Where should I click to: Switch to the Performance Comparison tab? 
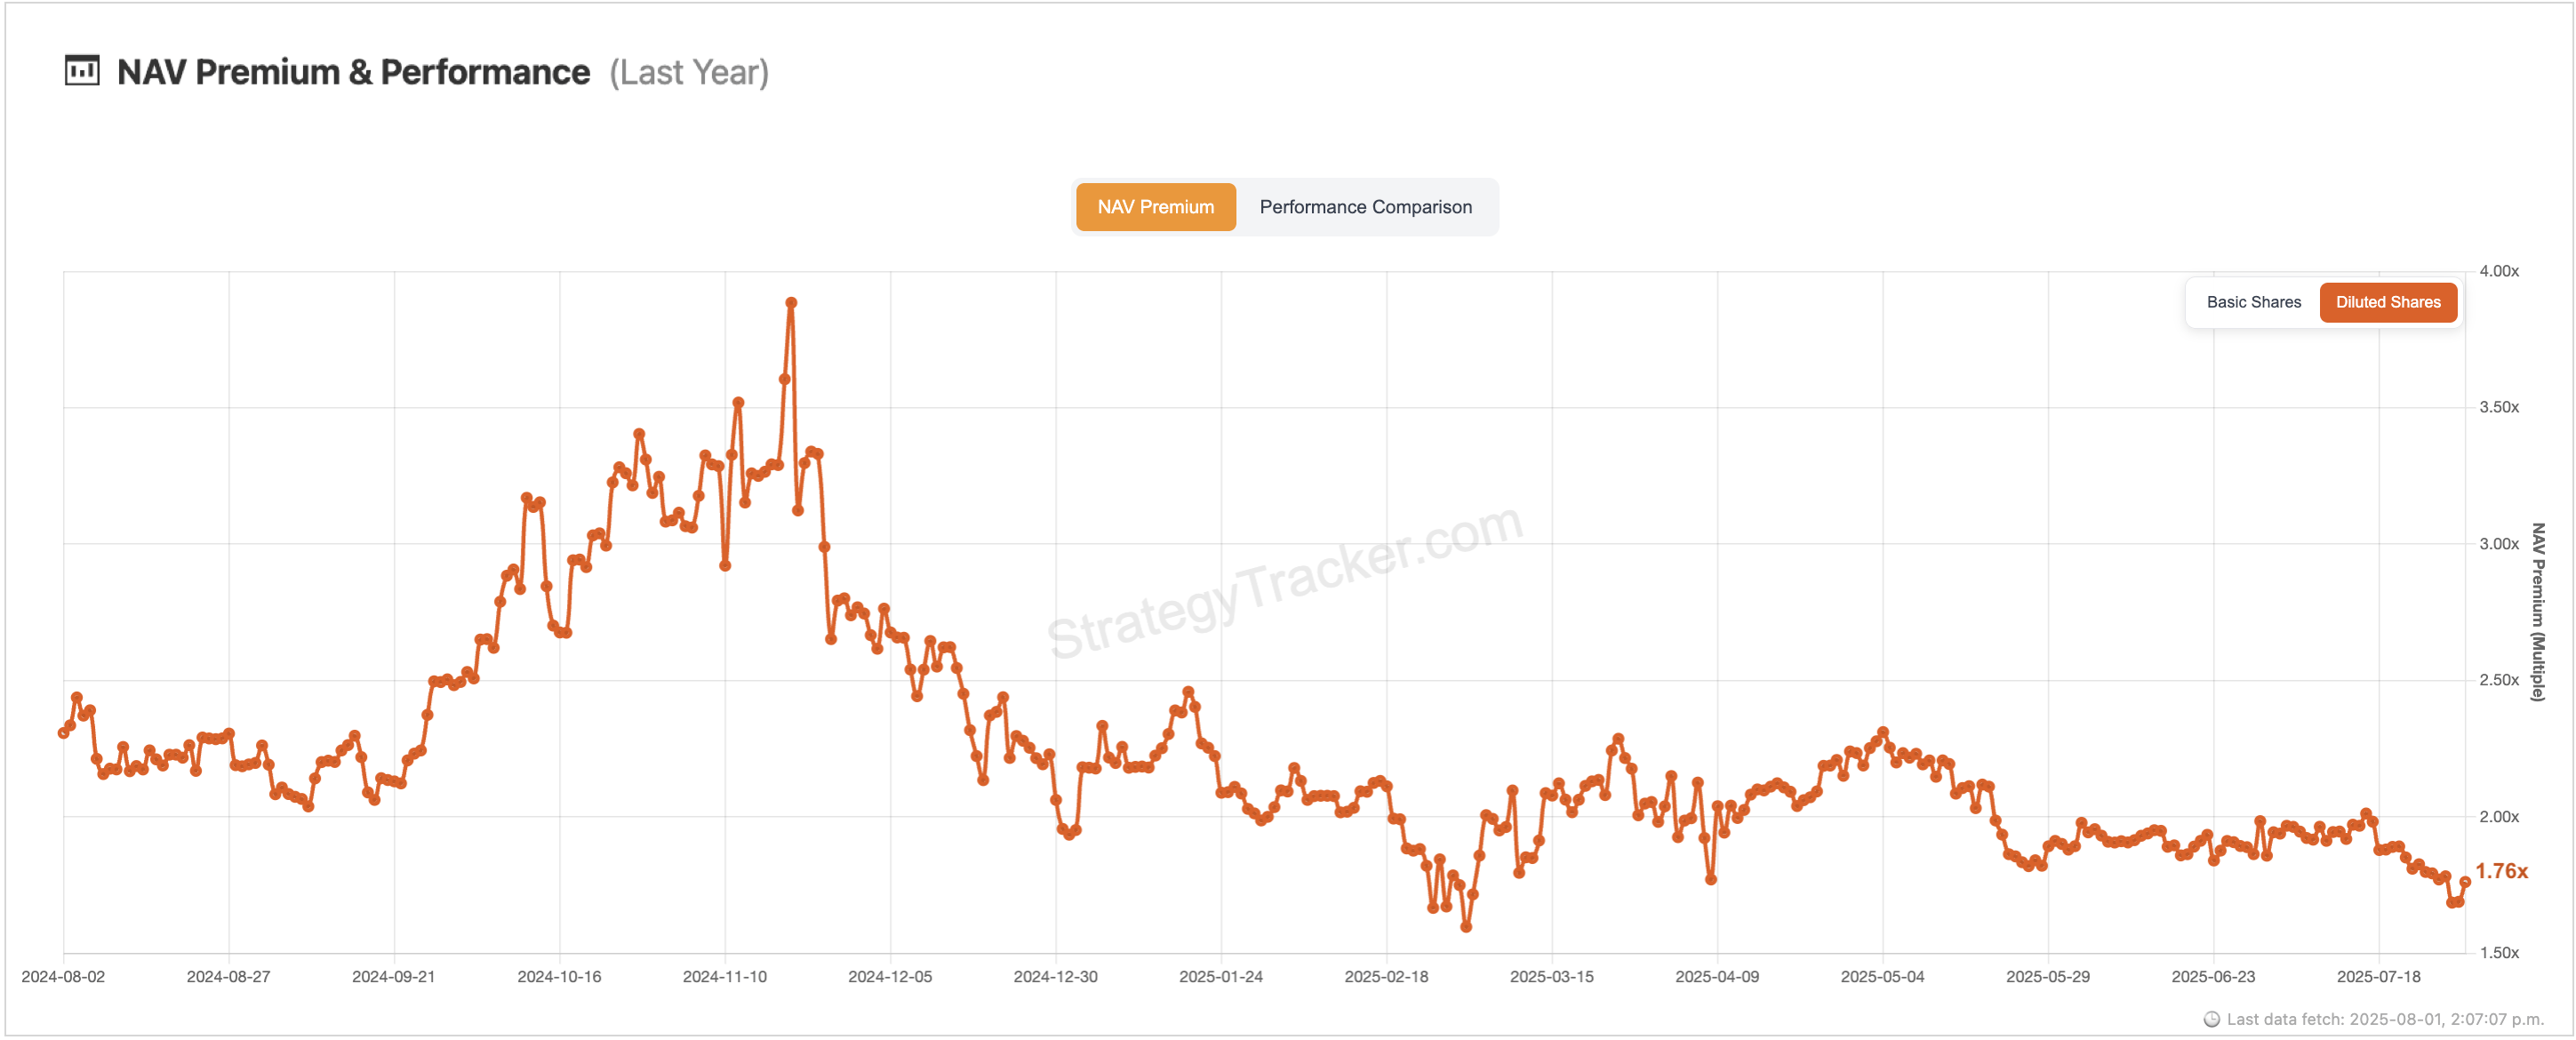[x=1366, y=207]
